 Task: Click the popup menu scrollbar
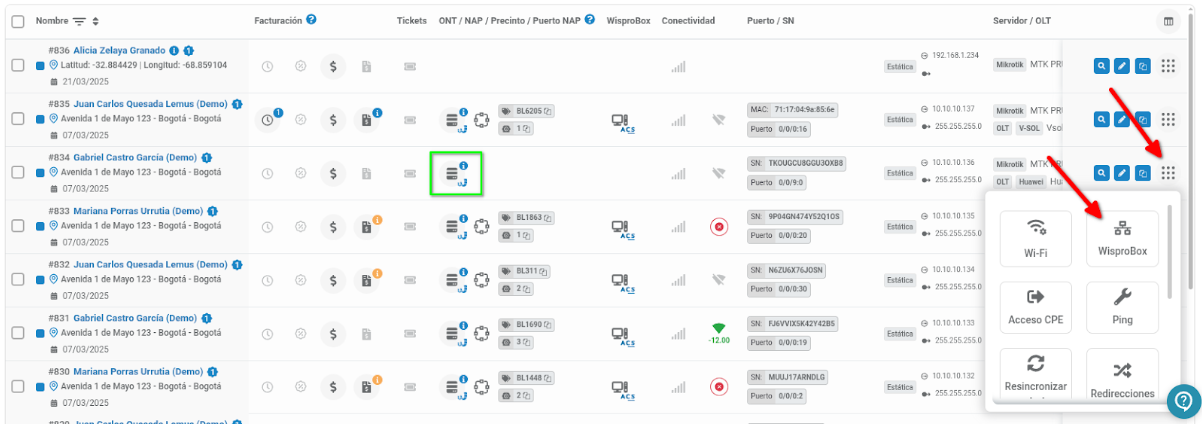1169,250
